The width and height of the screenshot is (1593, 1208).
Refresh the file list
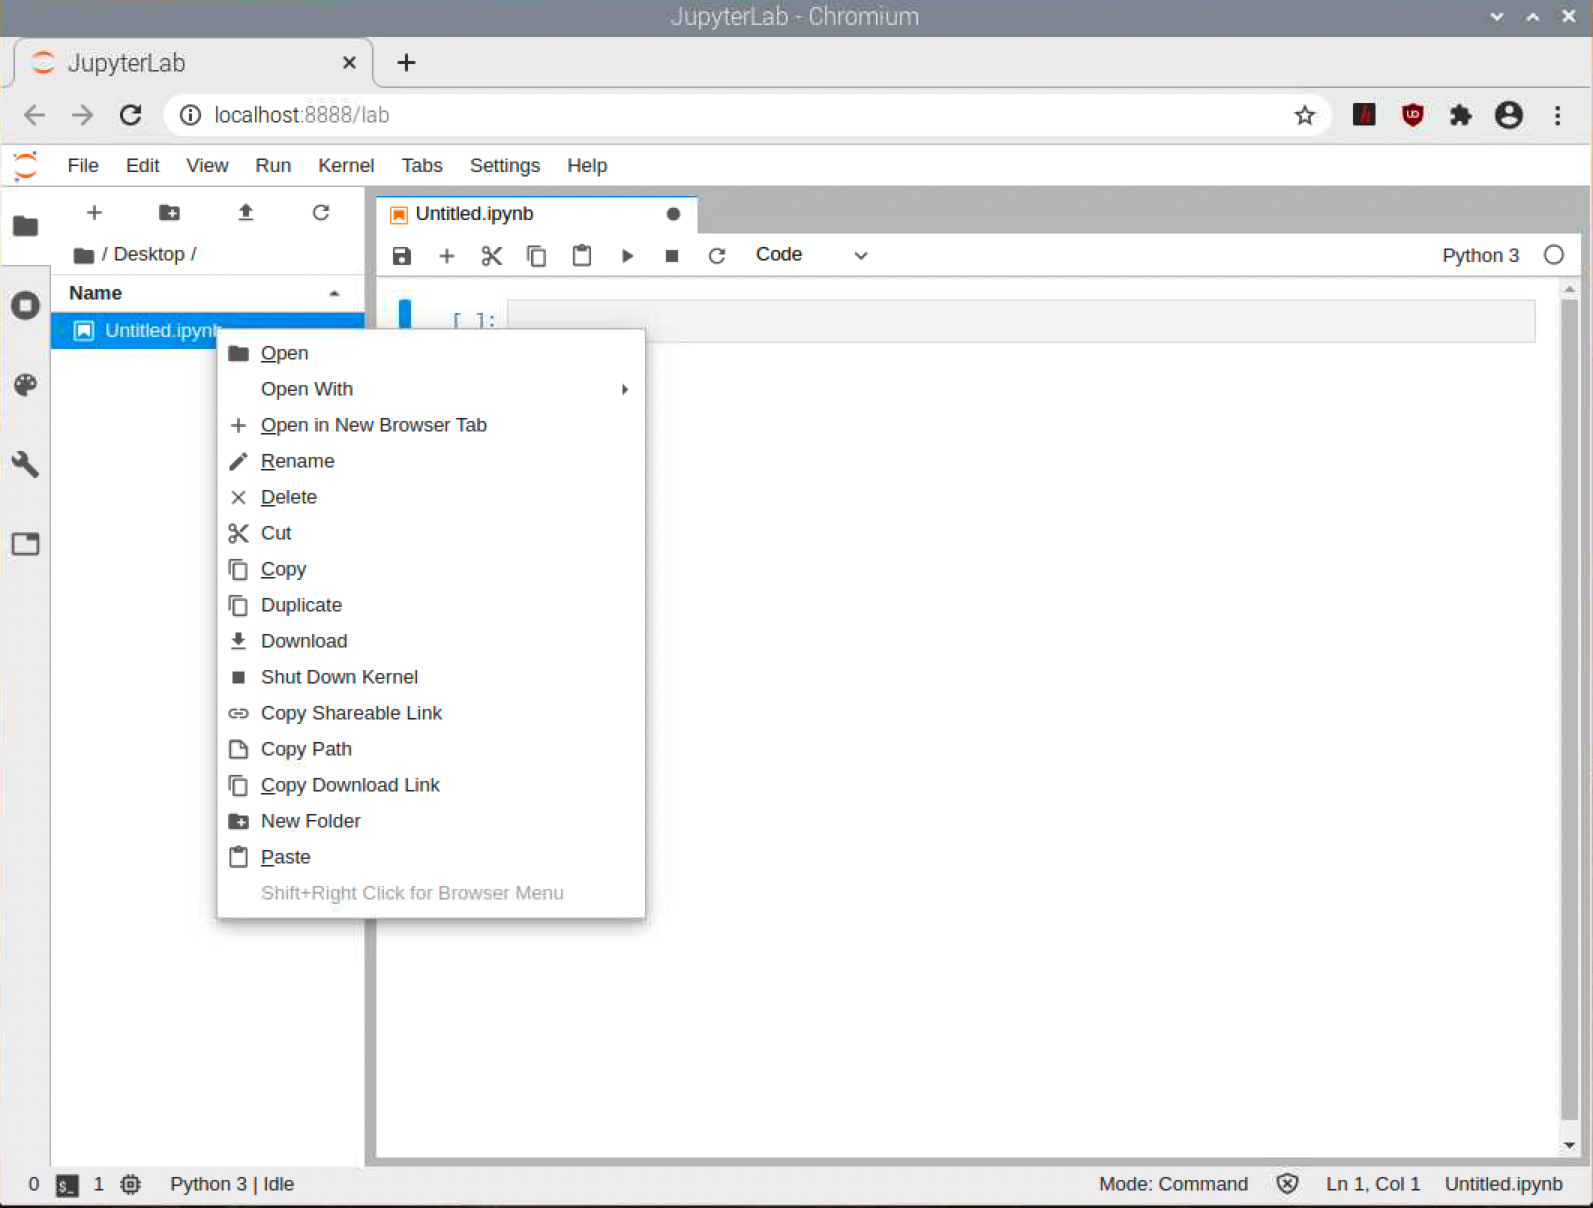(x=321, y=212)
